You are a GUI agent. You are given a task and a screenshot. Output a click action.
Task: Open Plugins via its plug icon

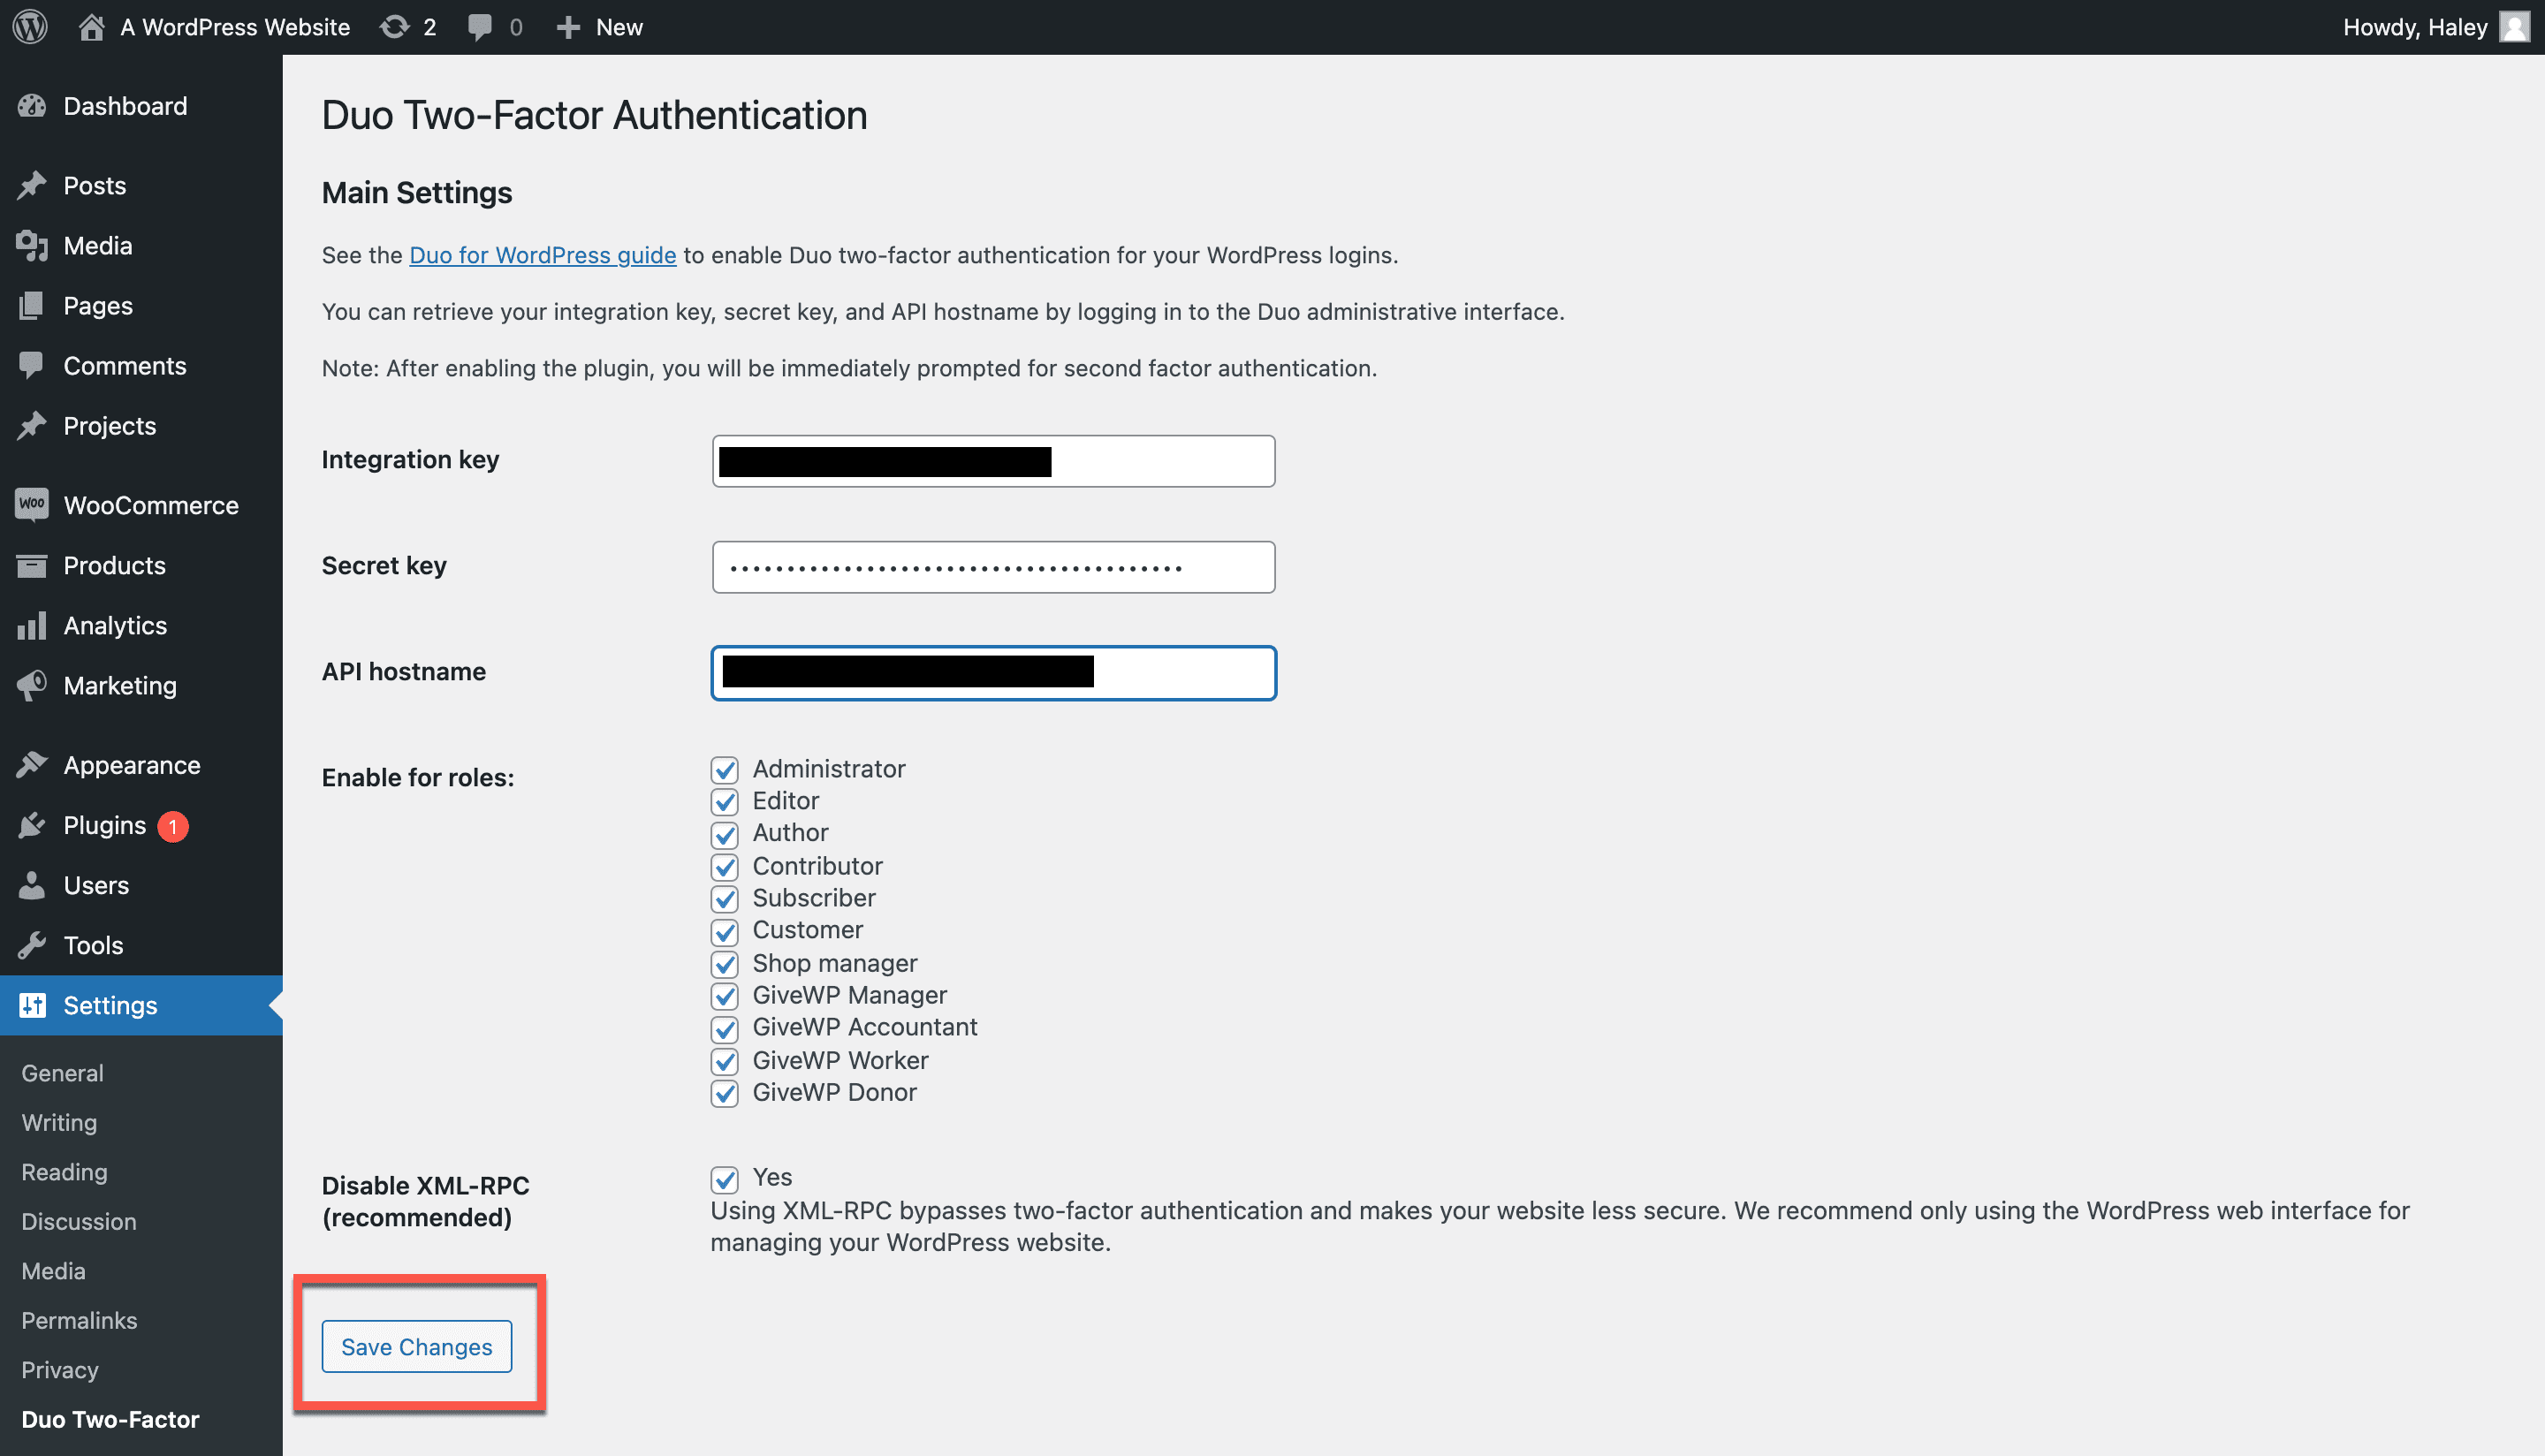(32, 825)
